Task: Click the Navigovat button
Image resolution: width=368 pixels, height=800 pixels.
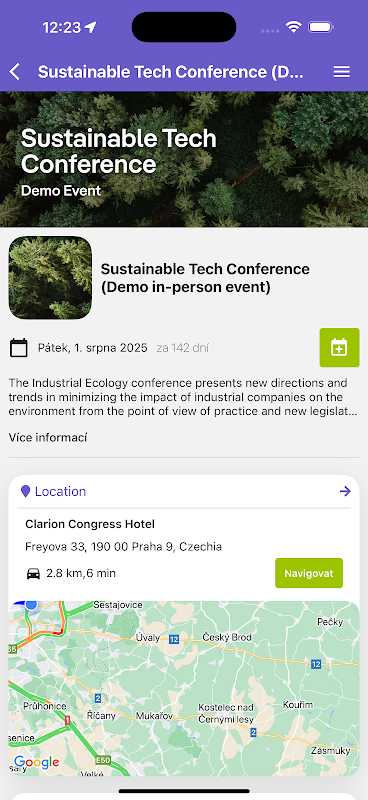Action: click(x=309, y=573)
